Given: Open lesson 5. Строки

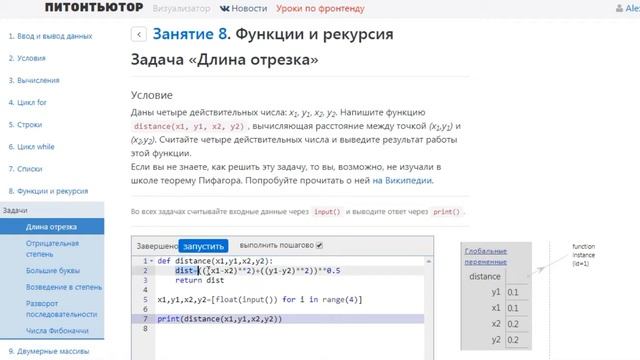Looking at the screenshot, I should pos(25,124).
